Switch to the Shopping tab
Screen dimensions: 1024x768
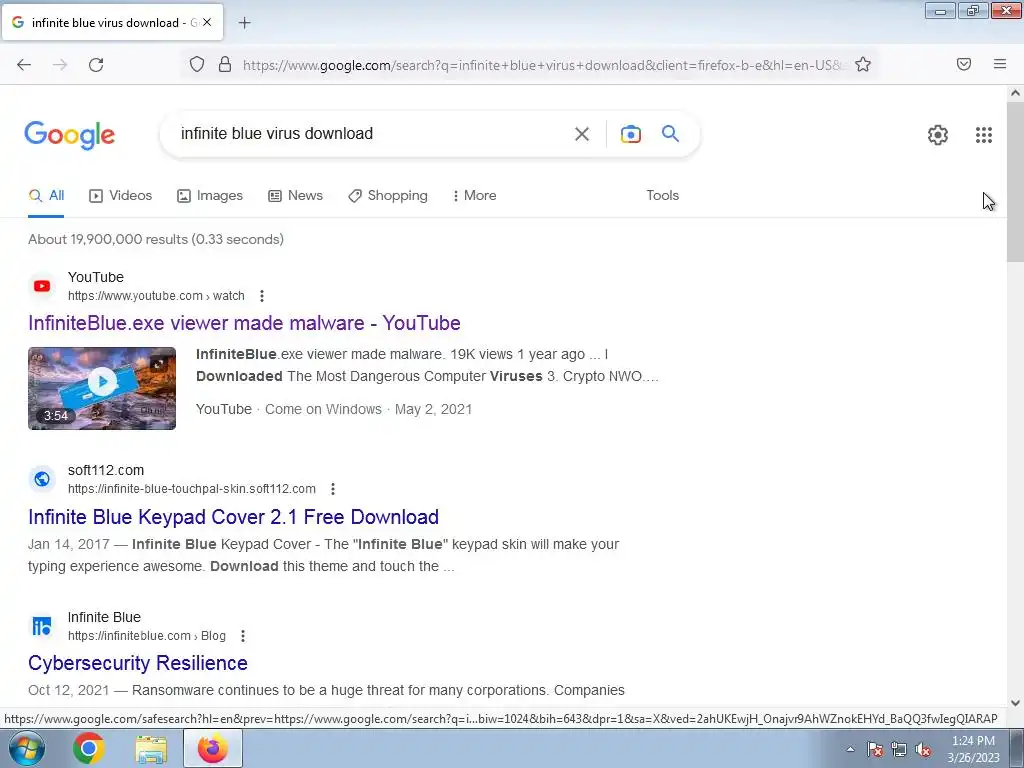coord(388,195)
